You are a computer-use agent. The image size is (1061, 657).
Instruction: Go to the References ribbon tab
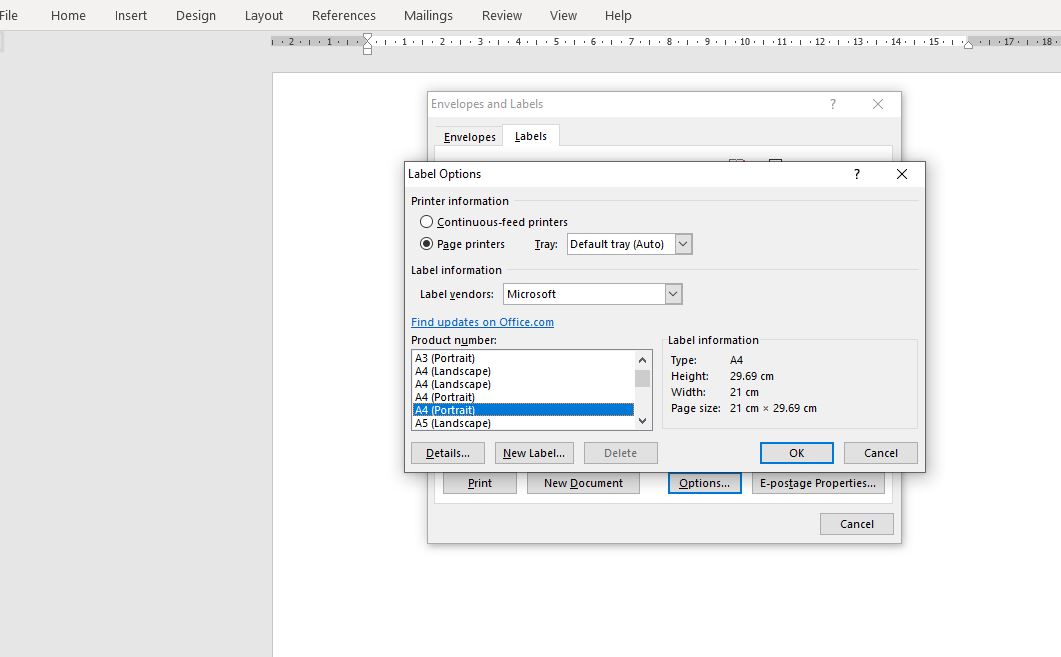[x=344, y=15]
